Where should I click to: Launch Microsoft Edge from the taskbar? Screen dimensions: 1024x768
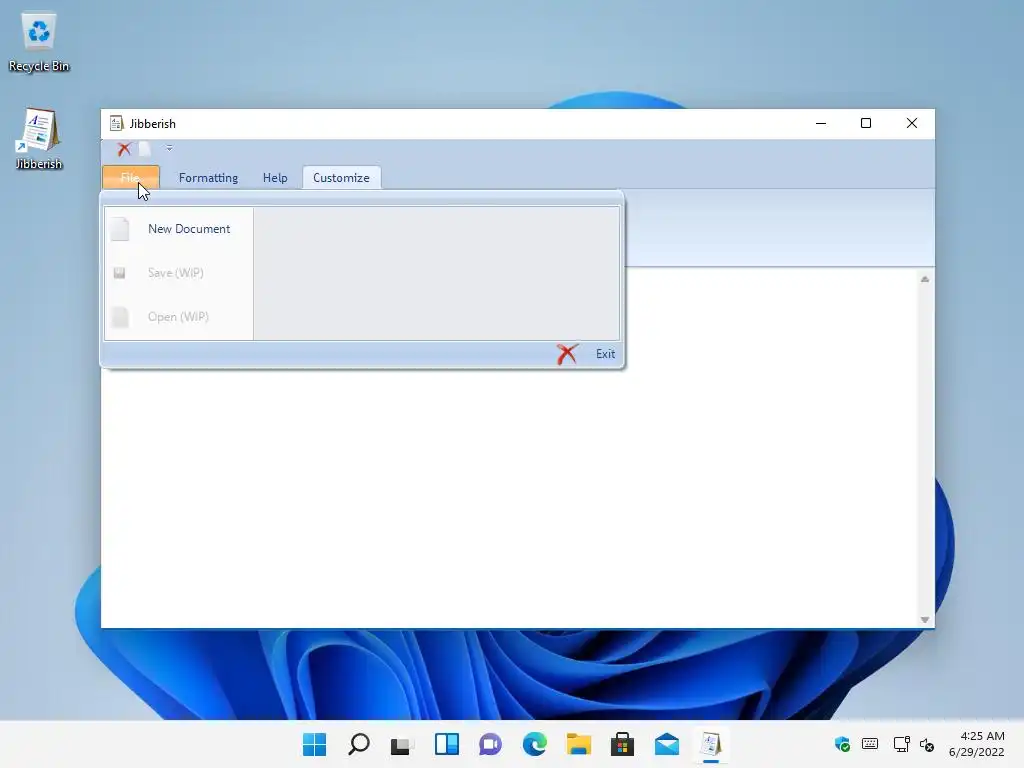click(x=535, y=744)
